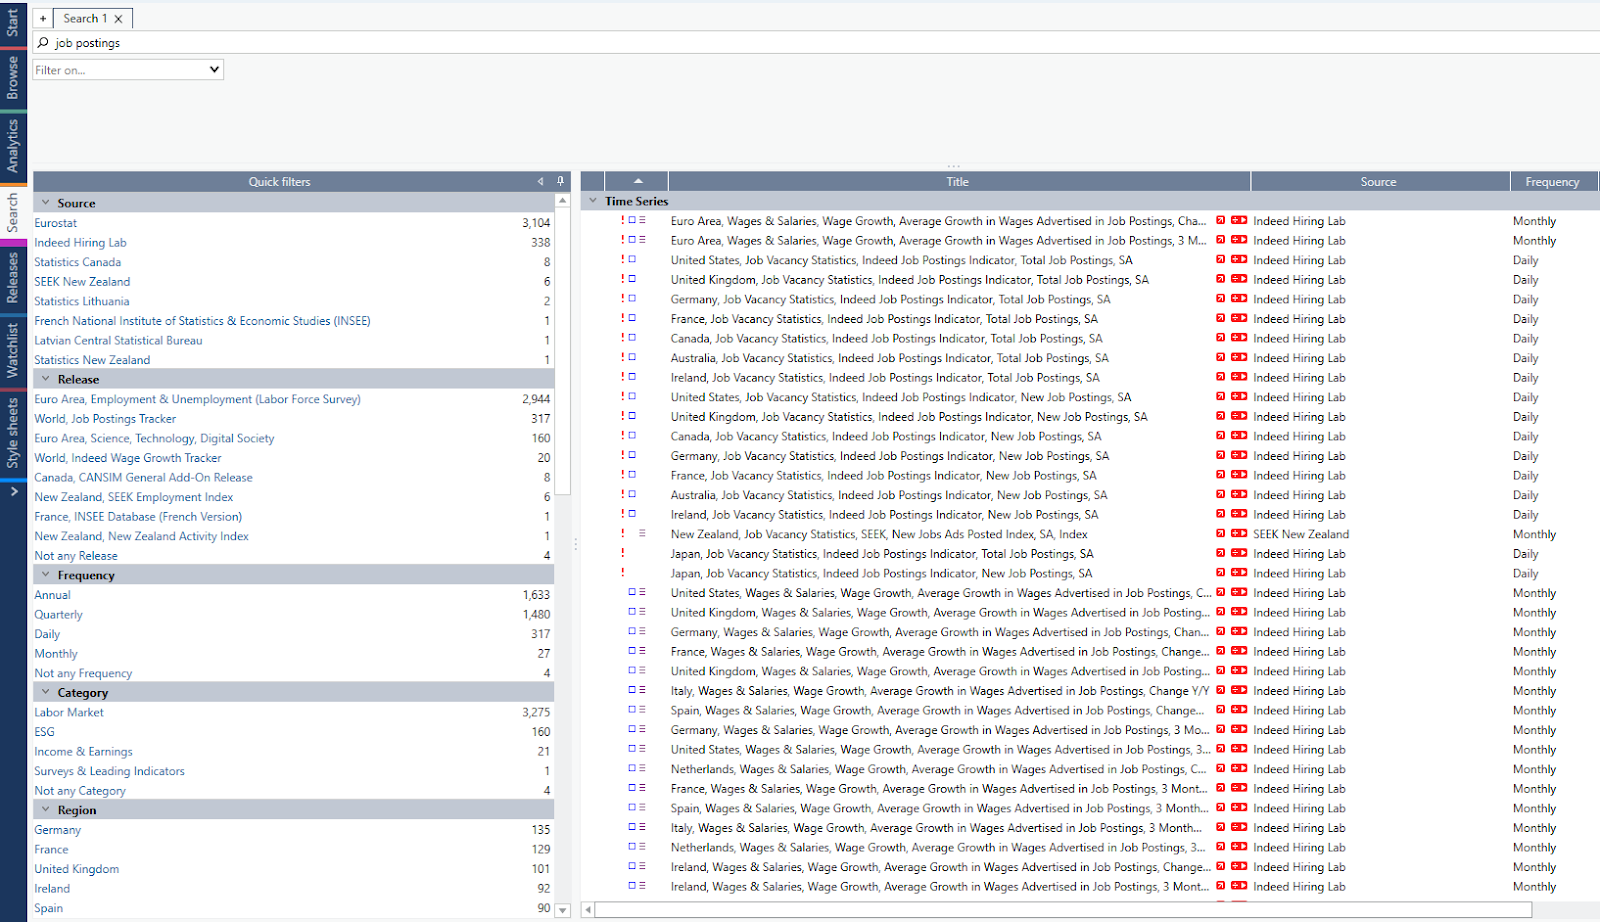Filter by World, Job Postings Tracker release
Image resolution: width=1600 pixels, height=922 pixels.
pyautogui.click(x=105, y=419)
